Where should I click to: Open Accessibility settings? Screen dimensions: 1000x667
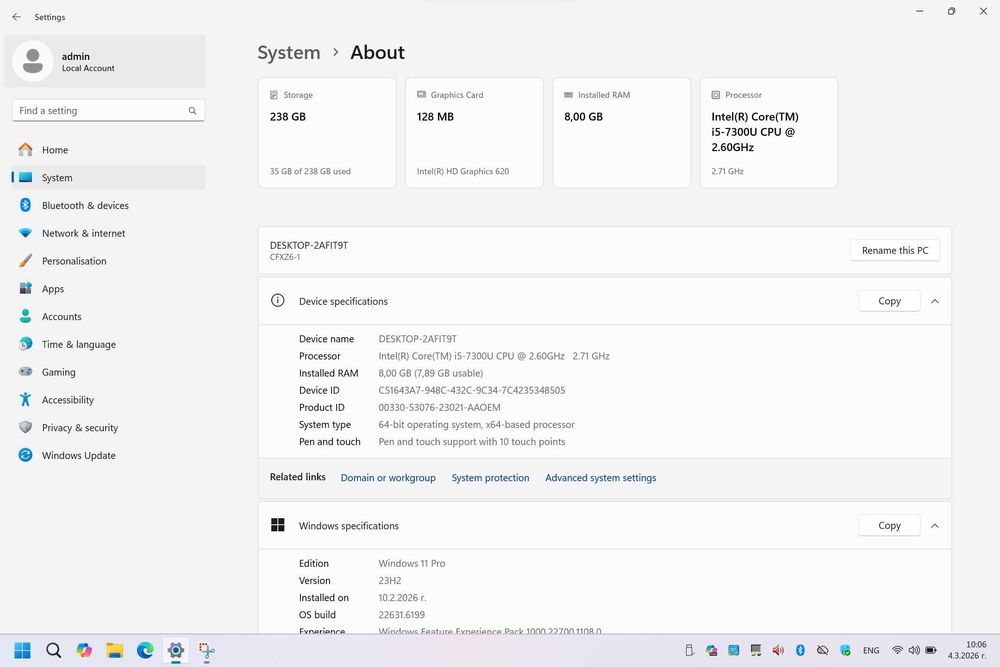click(x=108, y=400)
